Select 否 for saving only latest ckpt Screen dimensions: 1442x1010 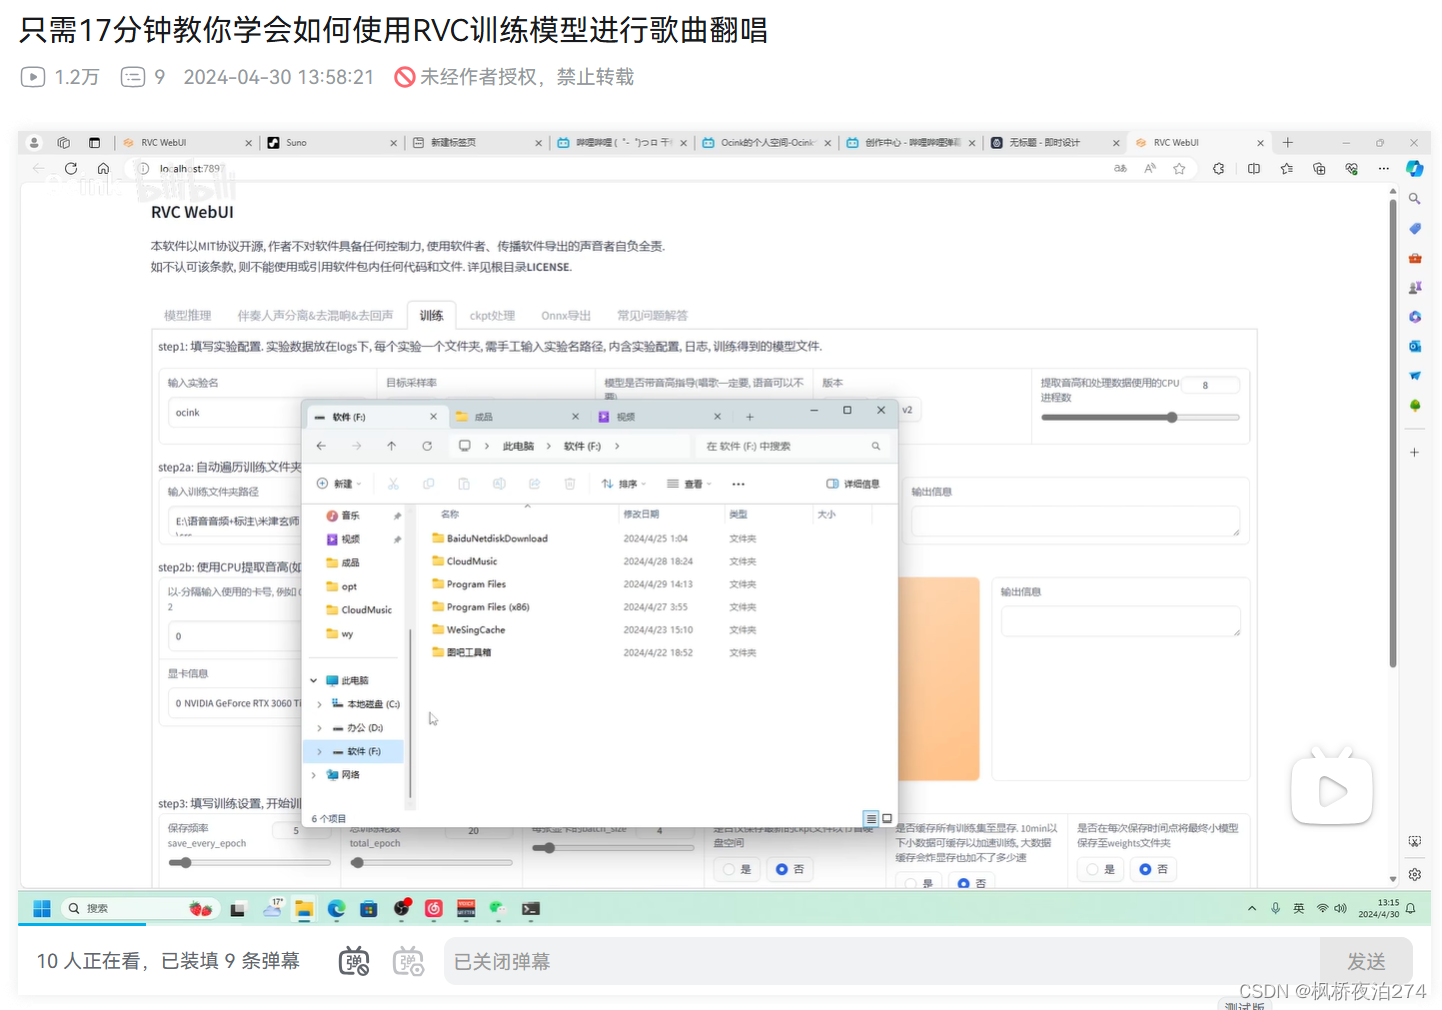coord(790,870)
